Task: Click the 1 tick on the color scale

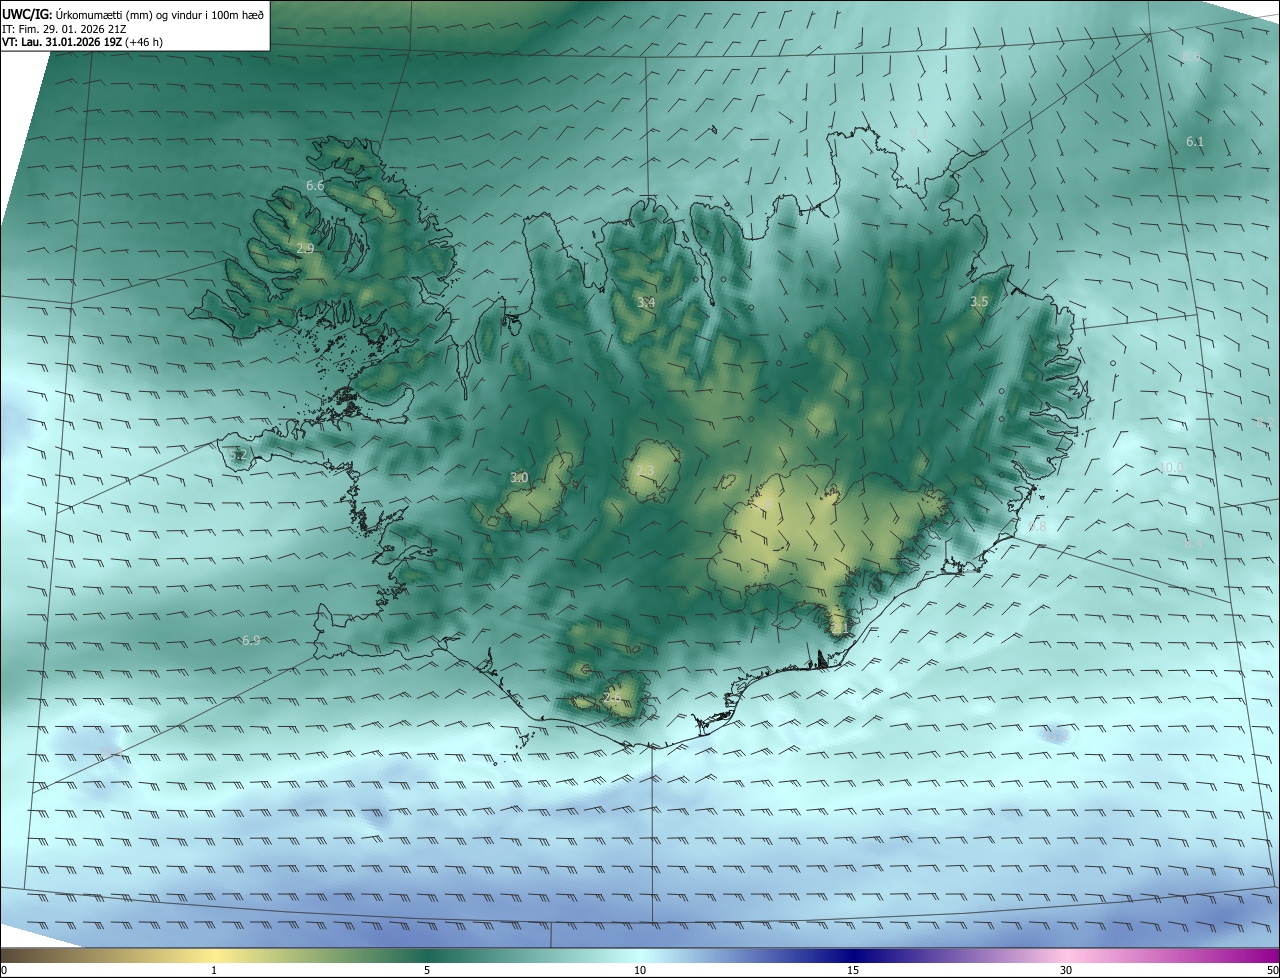Action: pyautogui.click(x=214, y=970)
